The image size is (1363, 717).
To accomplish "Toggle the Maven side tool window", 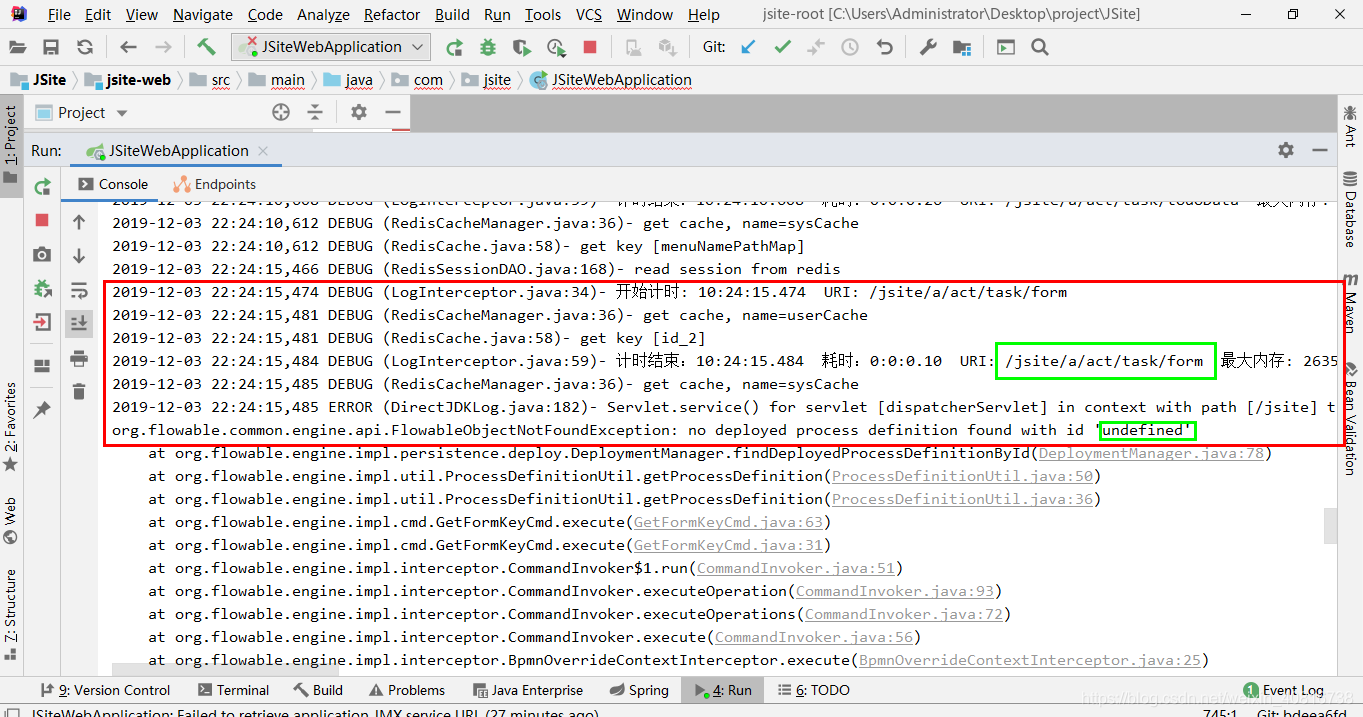I will [x=1350, y=302].
